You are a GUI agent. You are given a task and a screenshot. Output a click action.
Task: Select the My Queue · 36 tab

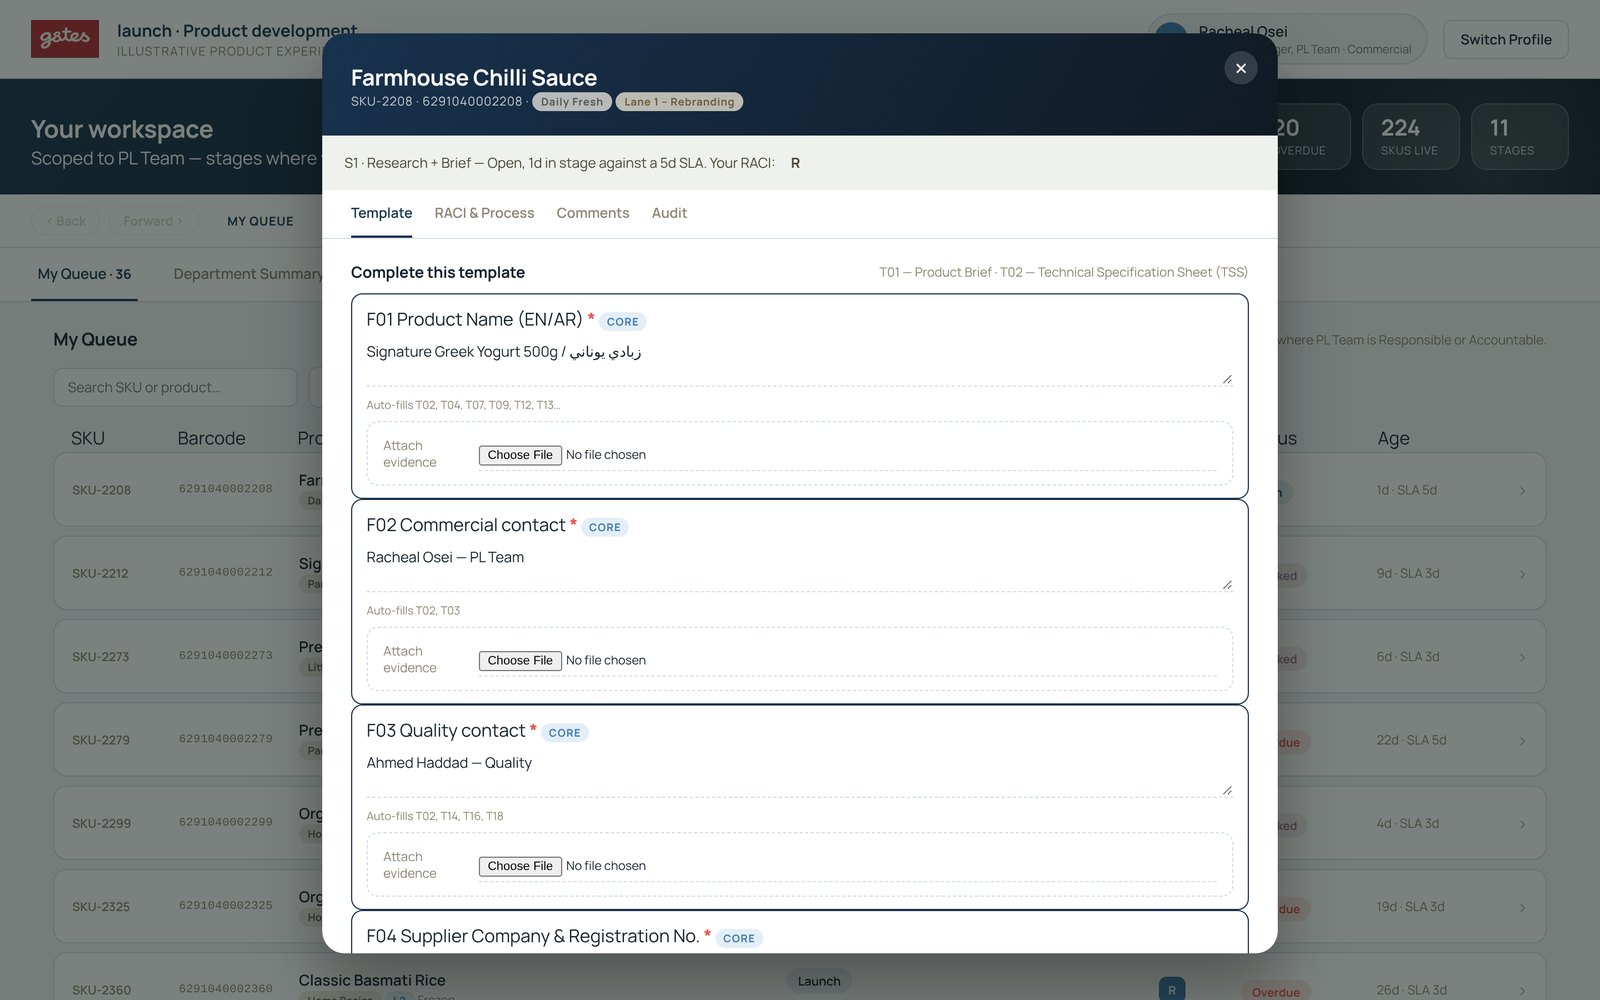click(x=84, y=274)
